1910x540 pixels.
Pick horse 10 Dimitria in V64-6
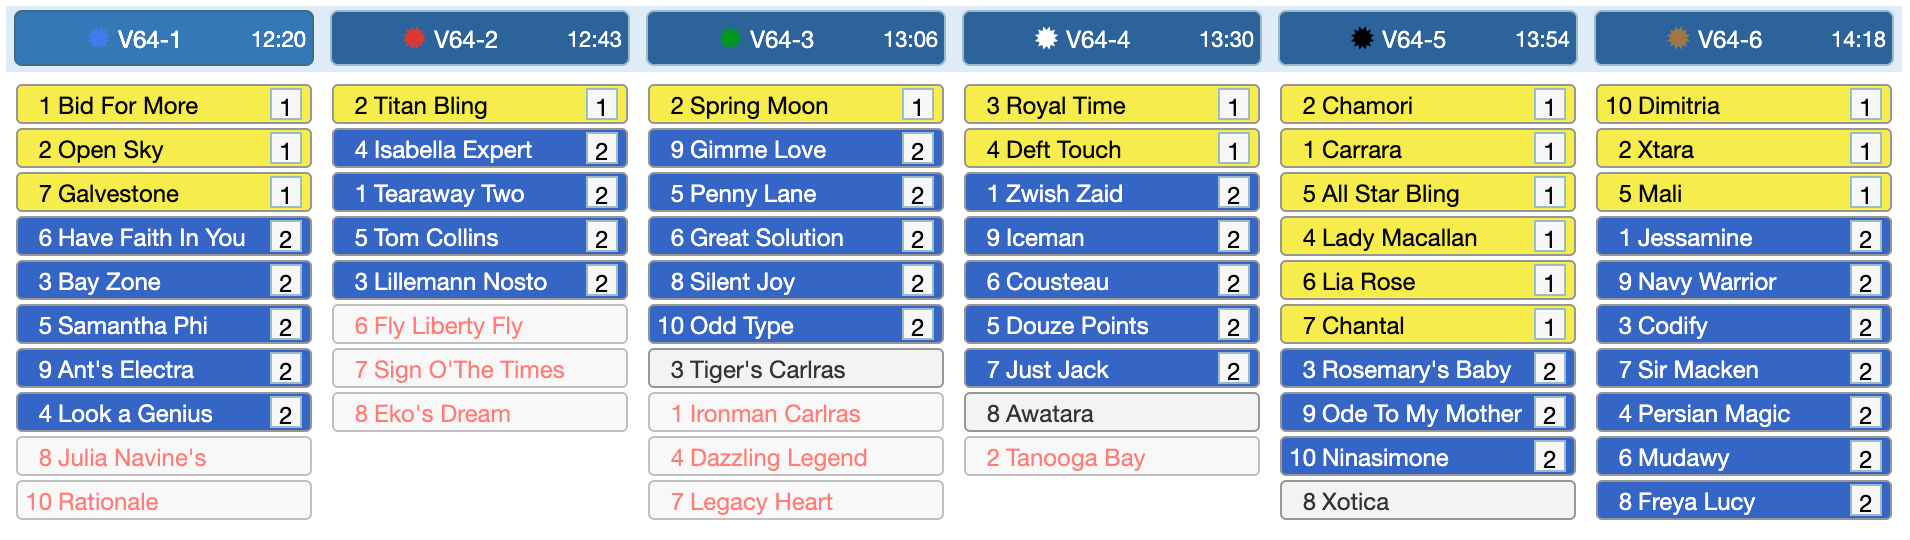point(1744,105)
